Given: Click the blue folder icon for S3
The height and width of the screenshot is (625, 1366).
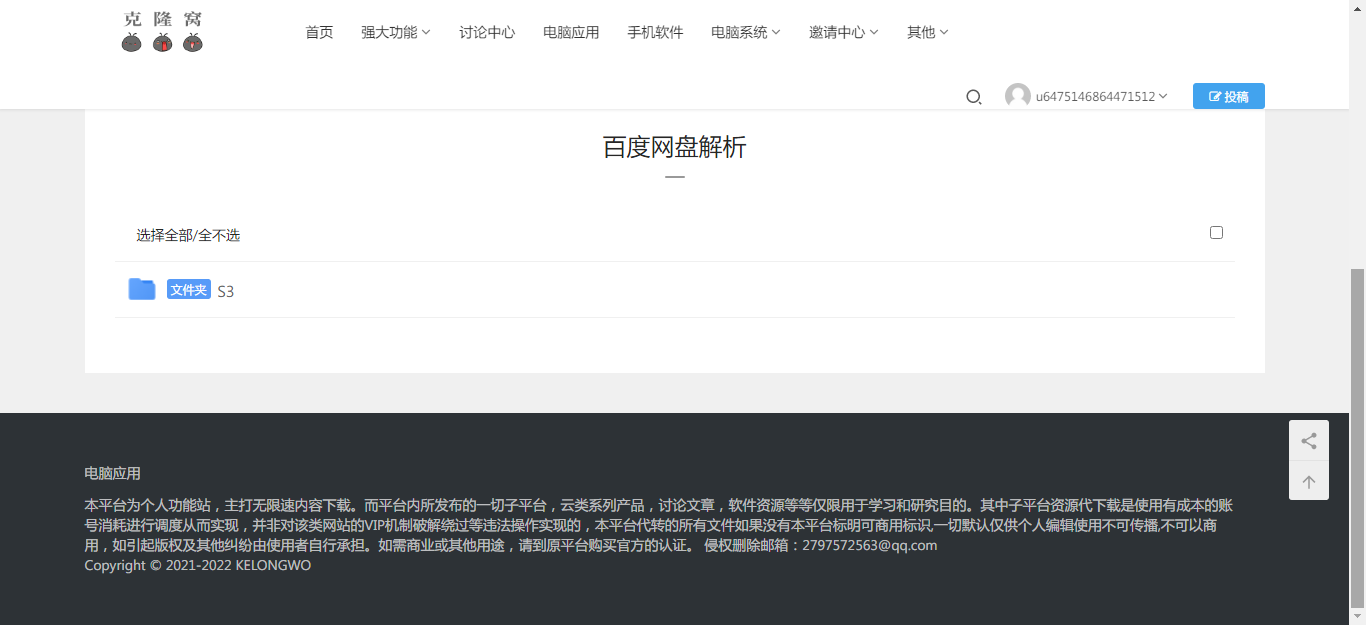Looking at the screenshot, I should (x=142, y=290).
